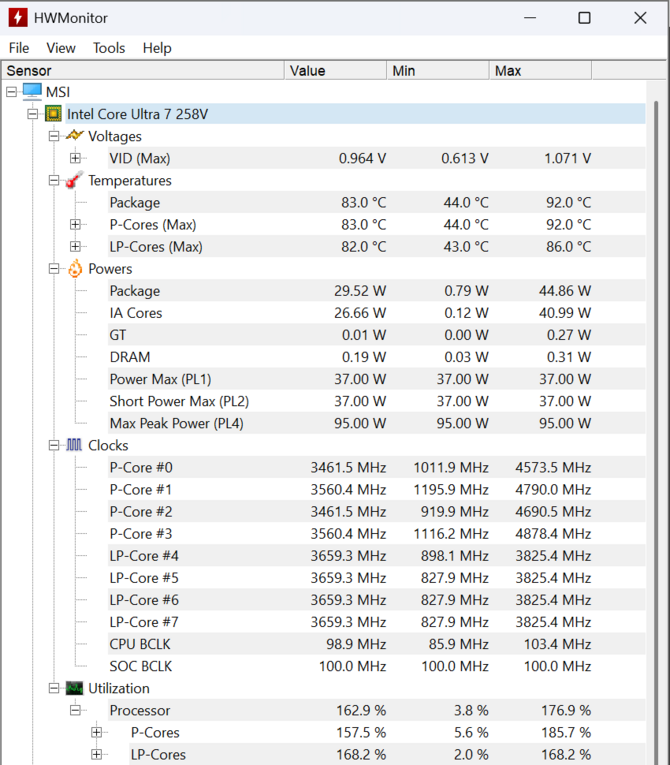Click the Powers flame icon
The image size is (670, 765).
(75, 268)
